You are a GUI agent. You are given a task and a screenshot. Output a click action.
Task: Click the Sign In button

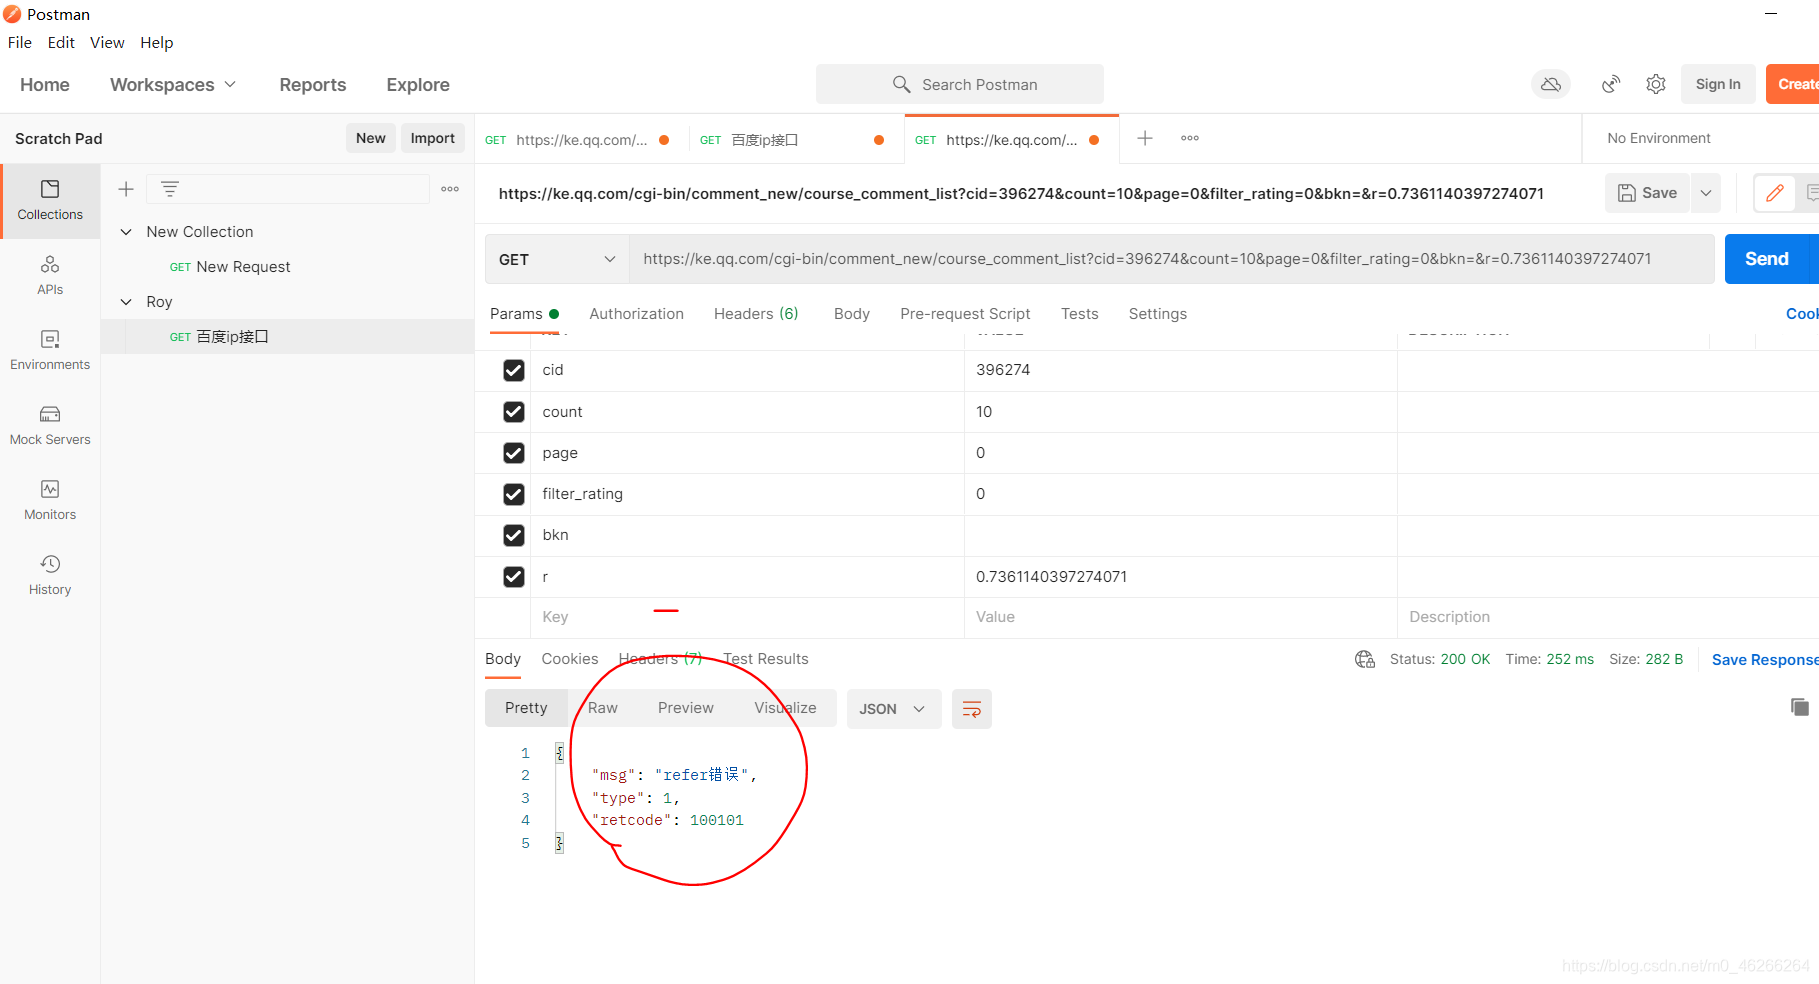(1718, 84)
